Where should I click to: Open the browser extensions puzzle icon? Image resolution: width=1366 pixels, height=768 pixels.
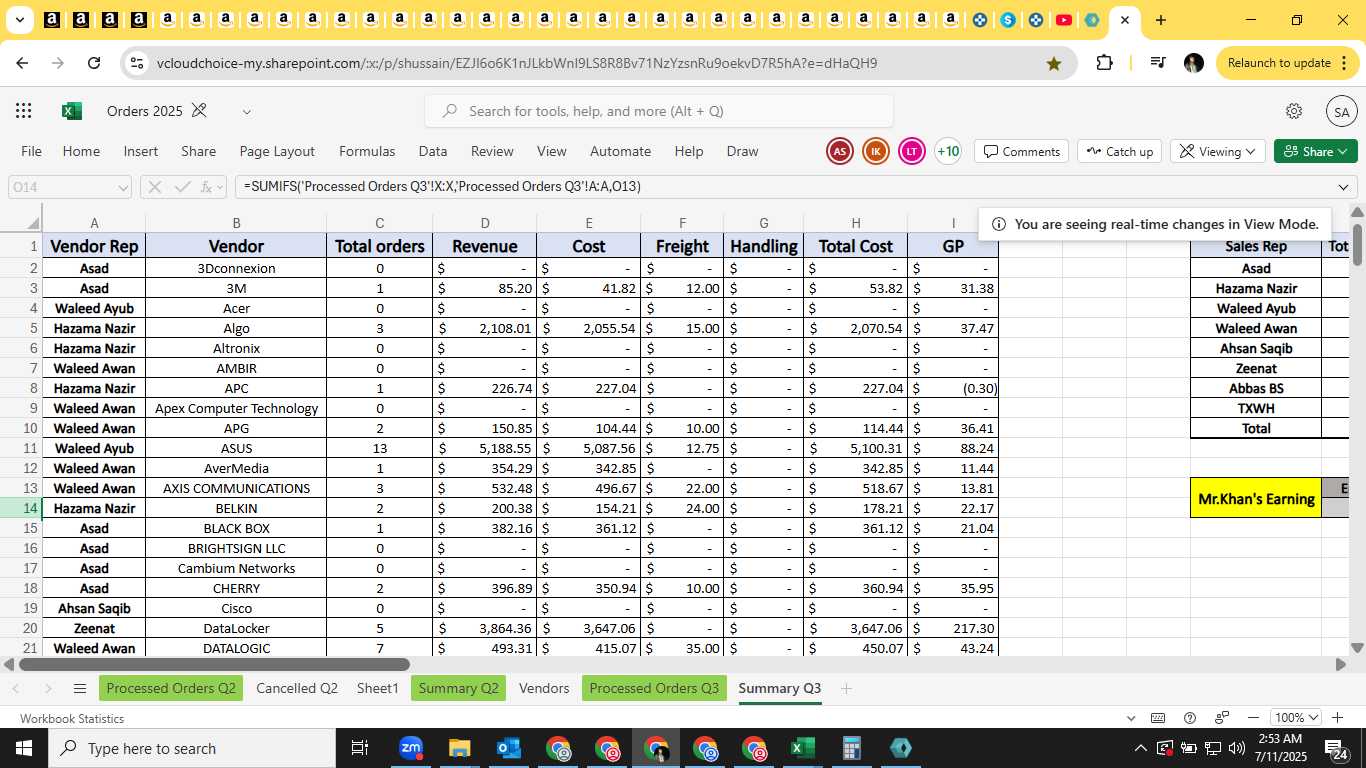[1104, 62]
